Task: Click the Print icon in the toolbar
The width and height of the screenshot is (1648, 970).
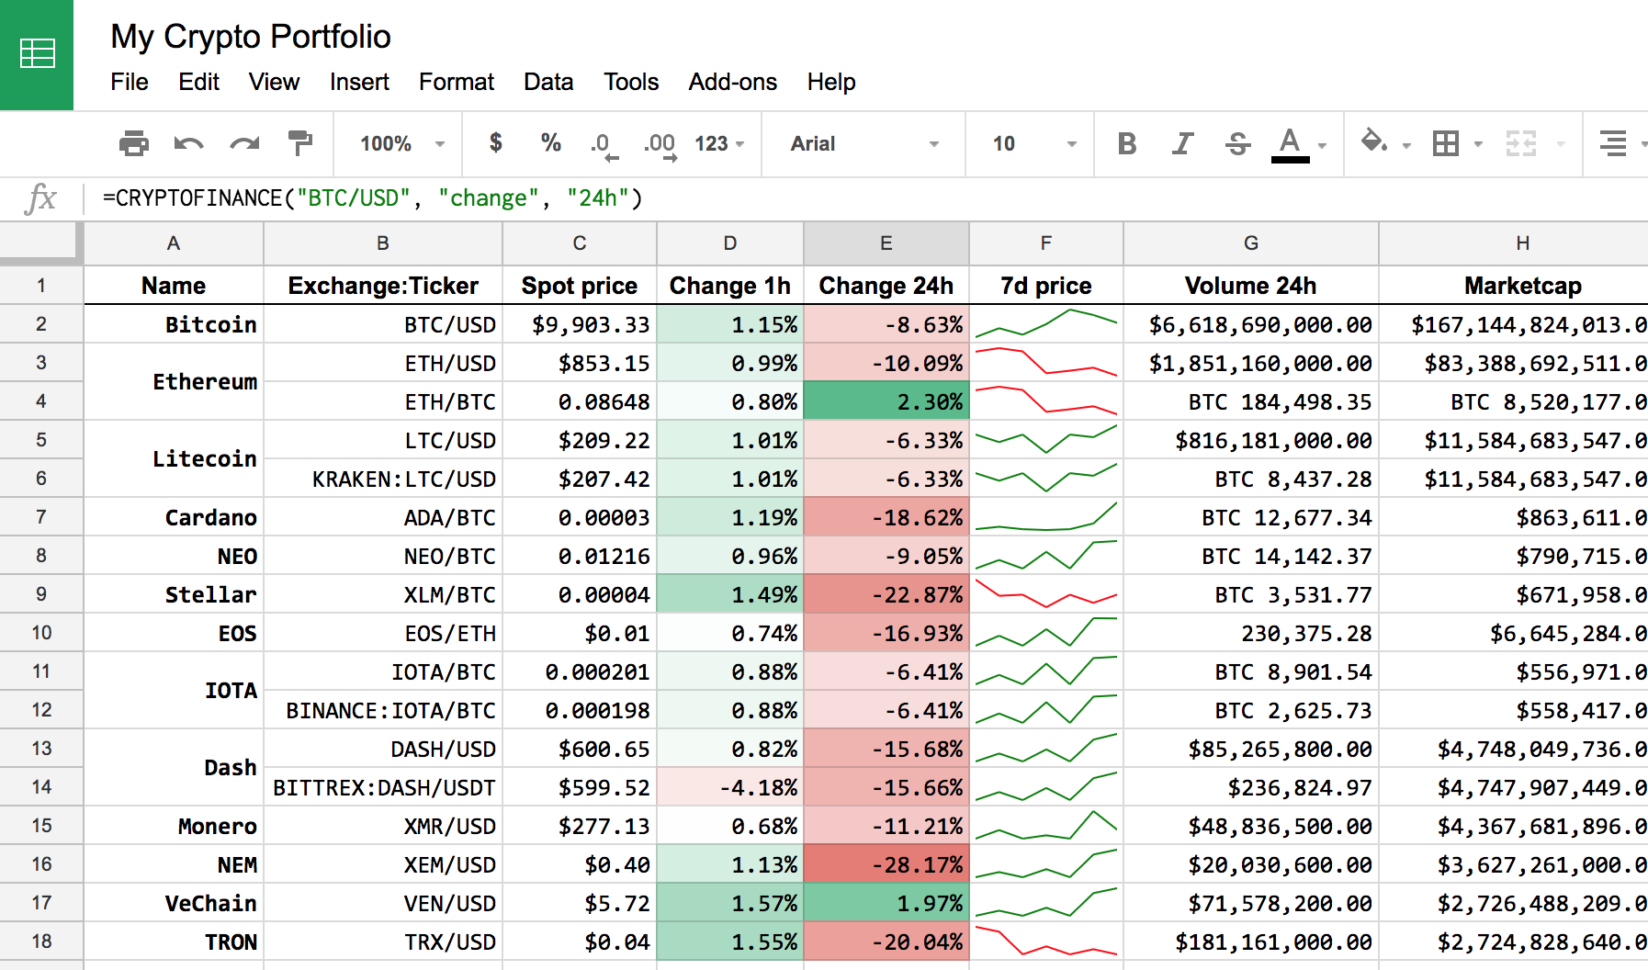Action: pos(135,143)
